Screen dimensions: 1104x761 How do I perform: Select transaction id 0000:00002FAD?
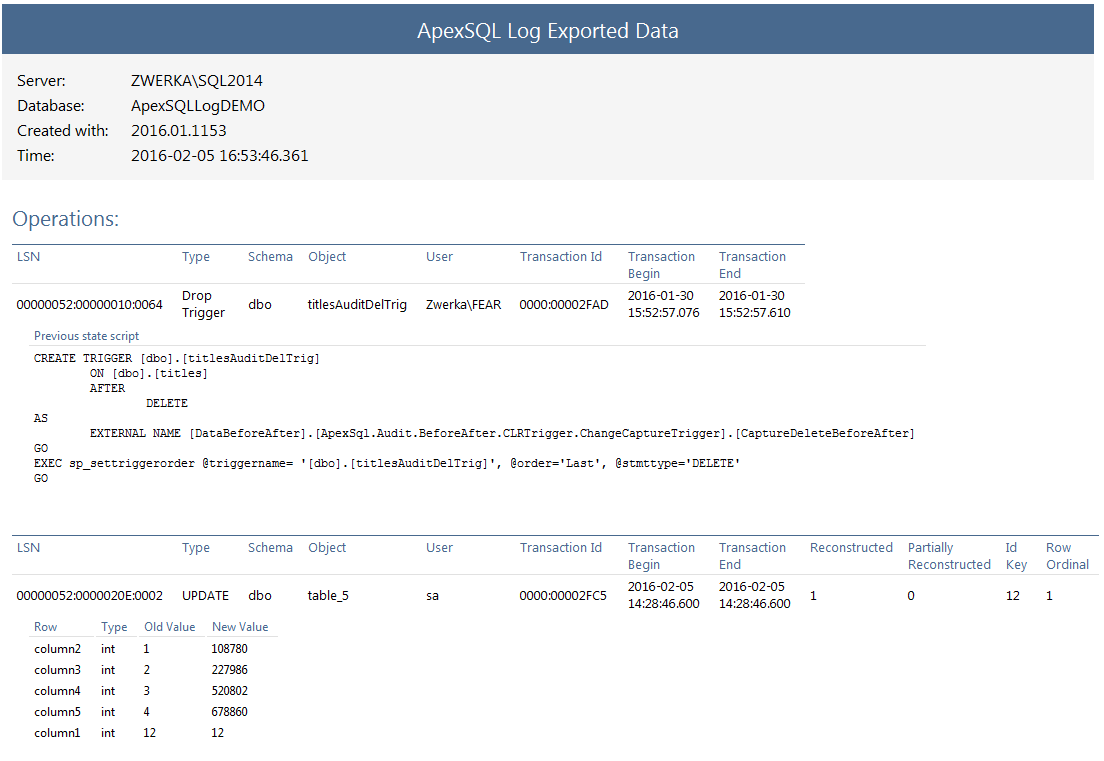tap(564, 305)
